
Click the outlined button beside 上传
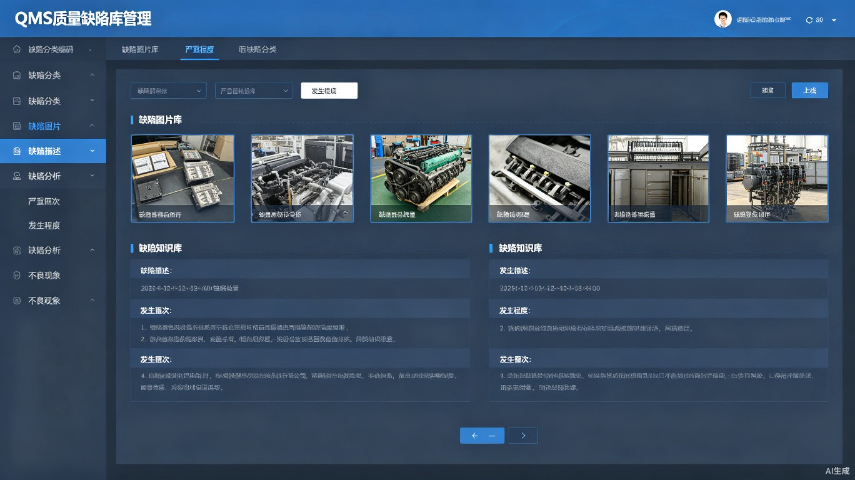tap(768, 90)
